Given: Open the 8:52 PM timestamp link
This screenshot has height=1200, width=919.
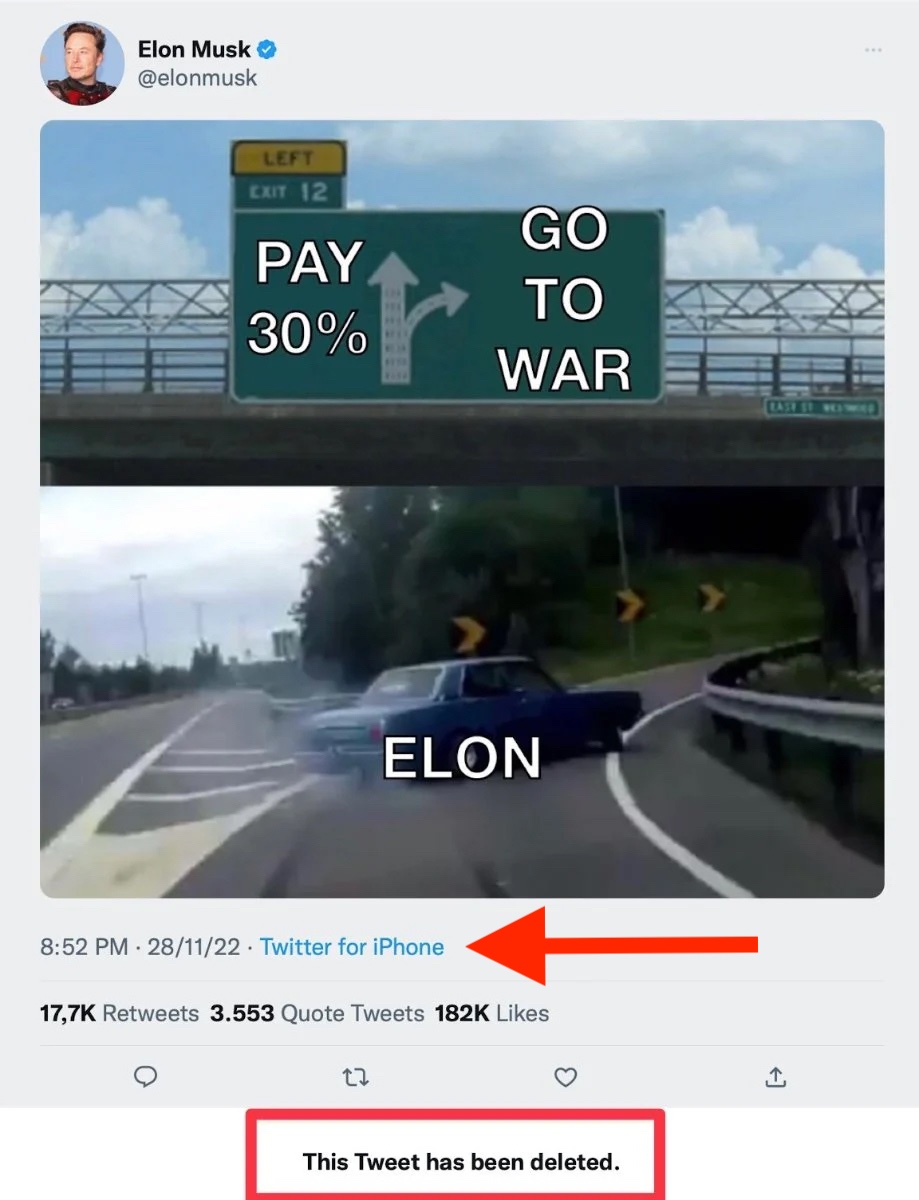Looking at the screenshot, I should pos(140,947).
